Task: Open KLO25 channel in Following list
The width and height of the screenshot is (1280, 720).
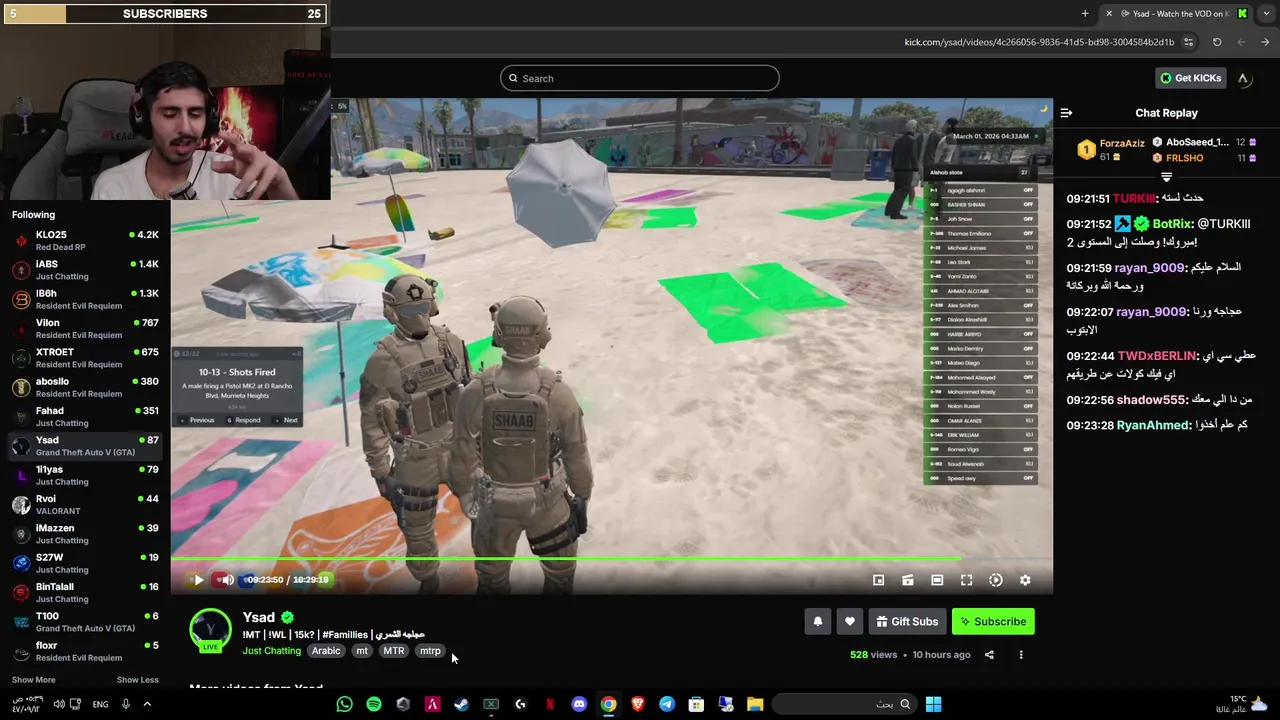Action: point(85,241)
